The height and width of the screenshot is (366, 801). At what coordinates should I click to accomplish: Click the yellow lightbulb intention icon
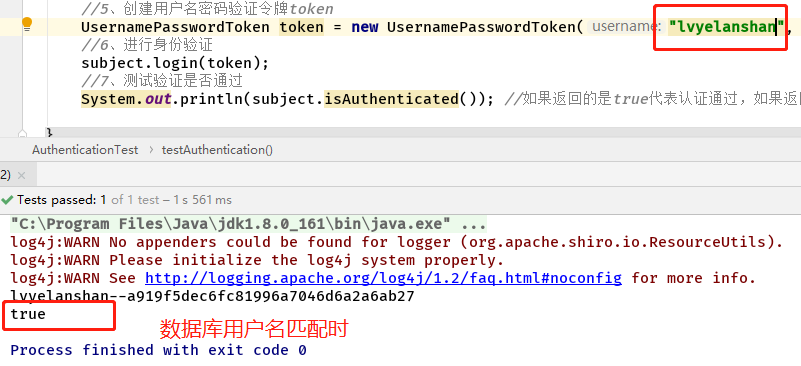[x=27, y=24]
